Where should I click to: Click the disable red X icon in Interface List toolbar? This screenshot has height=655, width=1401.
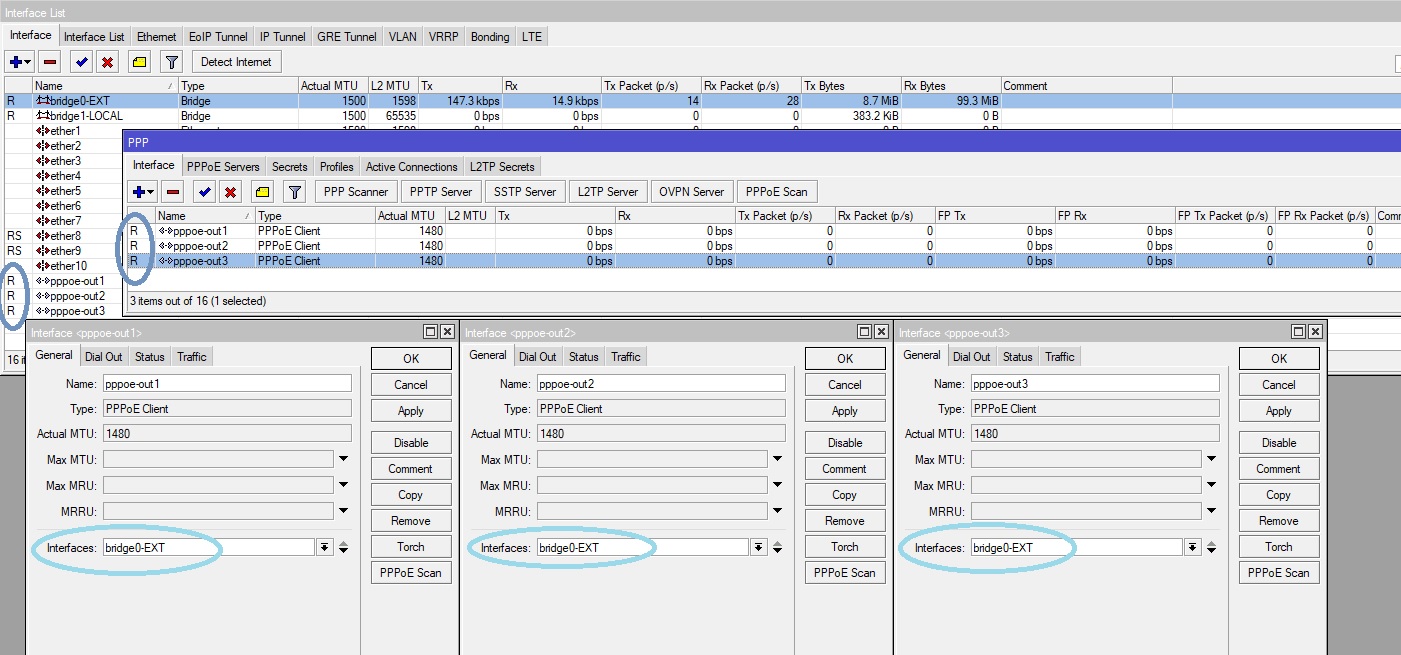pos(107,62)
